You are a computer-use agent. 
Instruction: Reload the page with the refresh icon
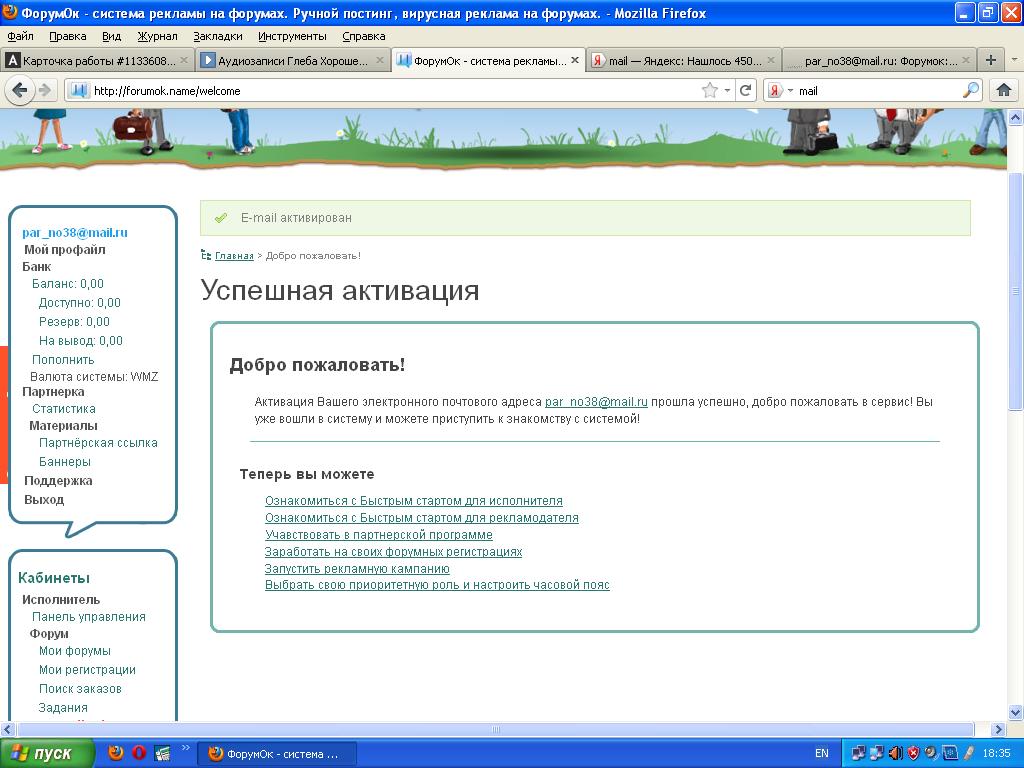pyautogui.click(x=745, y=90)
